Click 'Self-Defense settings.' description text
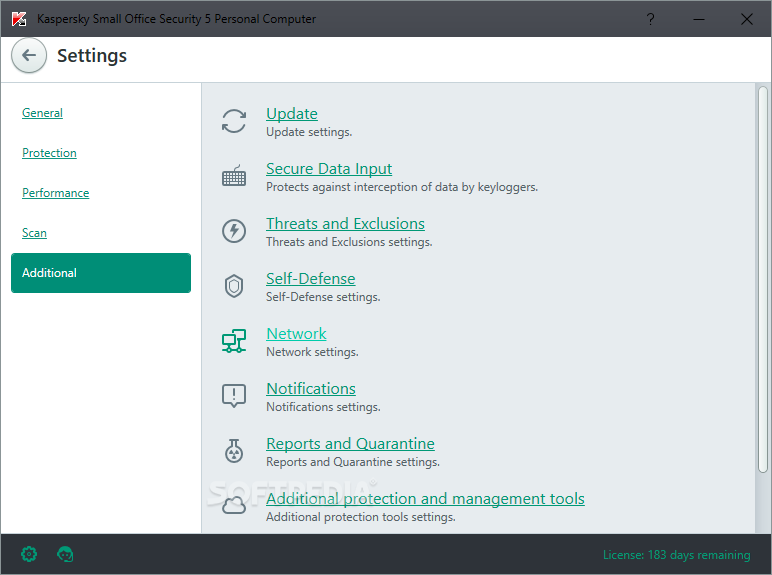Image resolution: width=772 pixels, height=575 pixels. 323,297
